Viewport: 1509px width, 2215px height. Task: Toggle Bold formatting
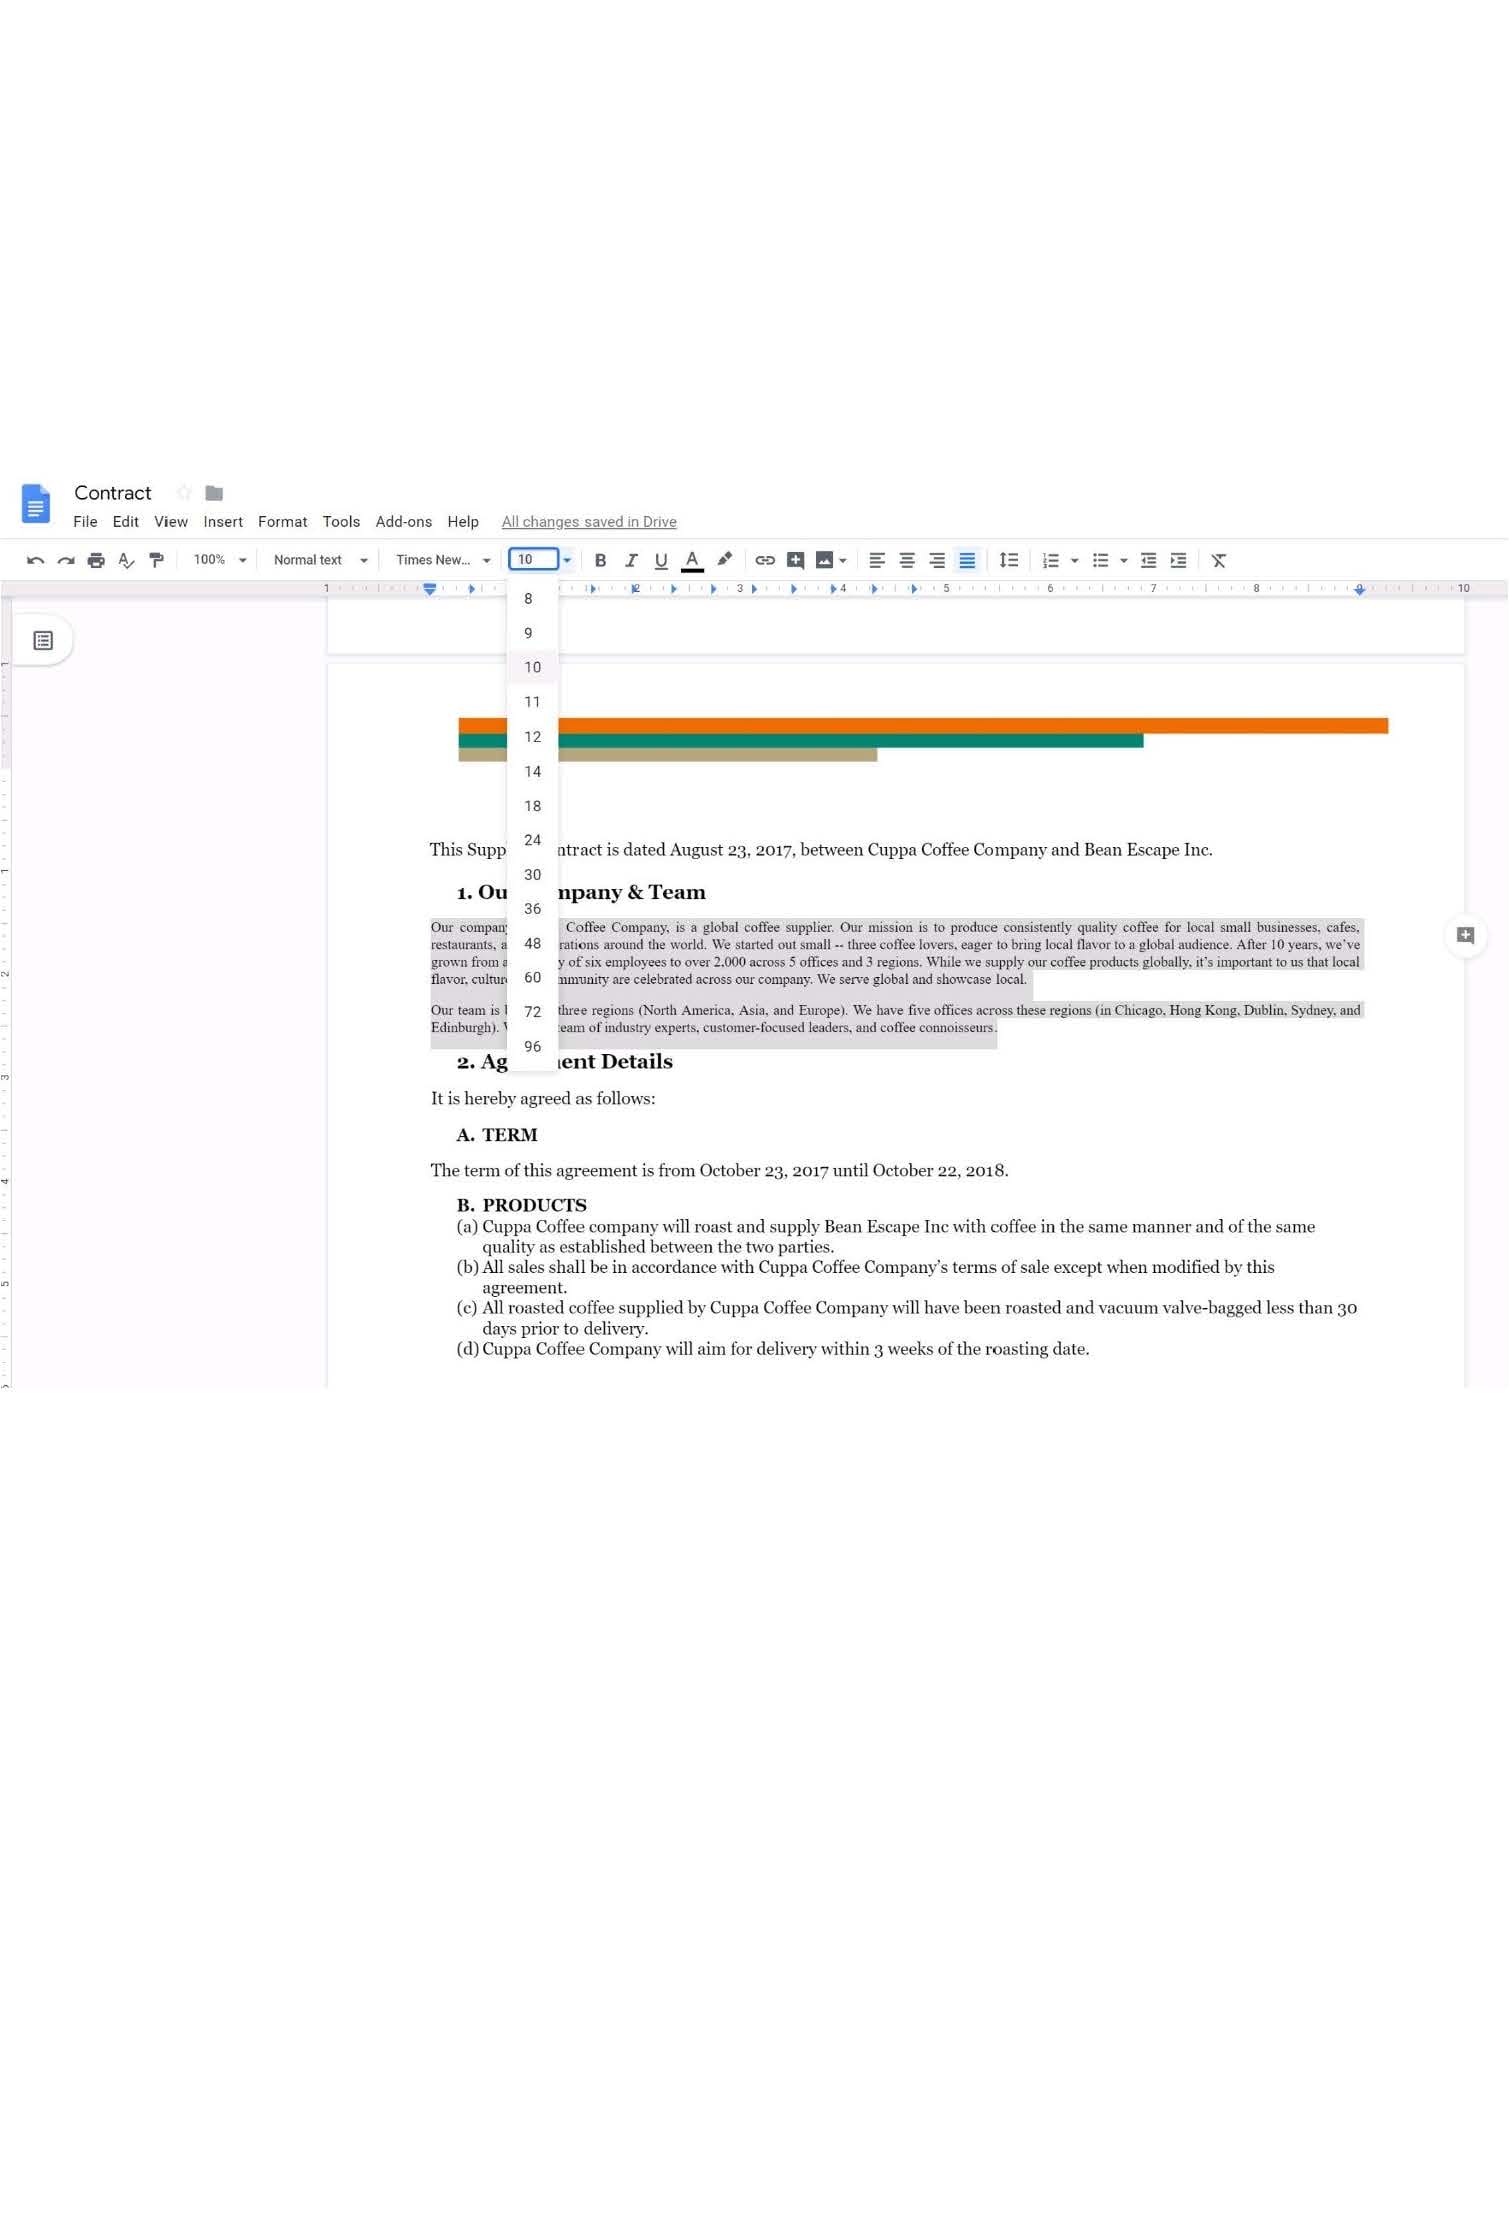[x=600, y=560]
